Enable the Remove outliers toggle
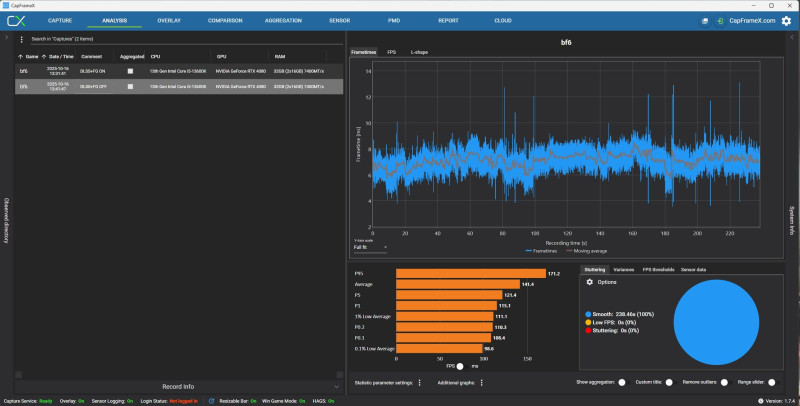Viewport: 800px width, 406px height. (727, 382)
